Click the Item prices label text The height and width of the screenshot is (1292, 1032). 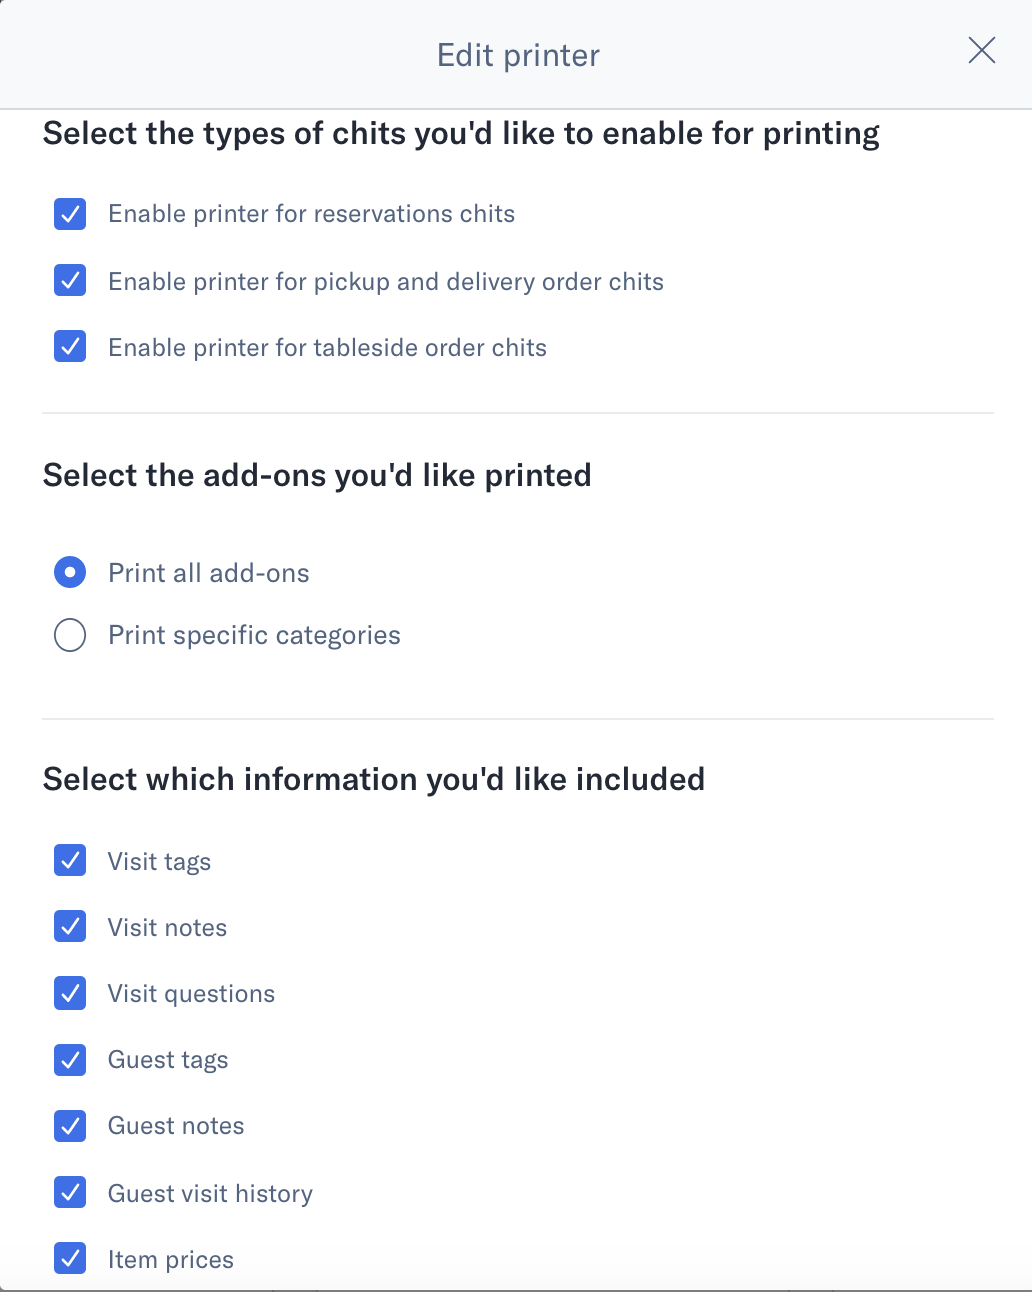click(170, 1259)
